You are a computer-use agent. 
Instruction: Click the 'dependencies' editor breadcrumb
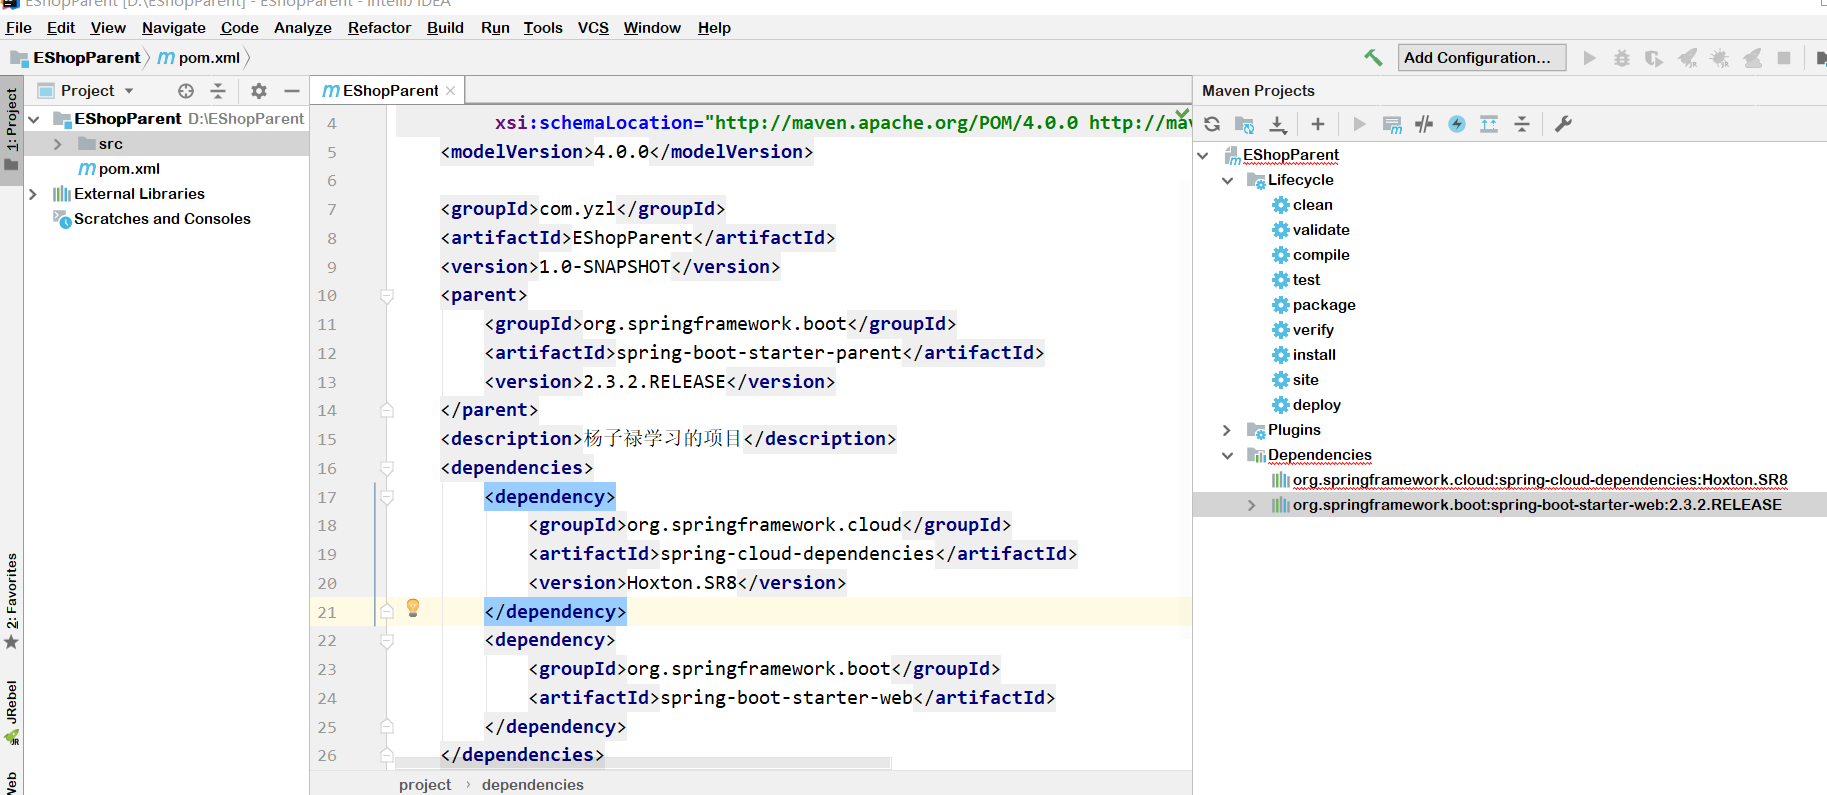point(533,785)
